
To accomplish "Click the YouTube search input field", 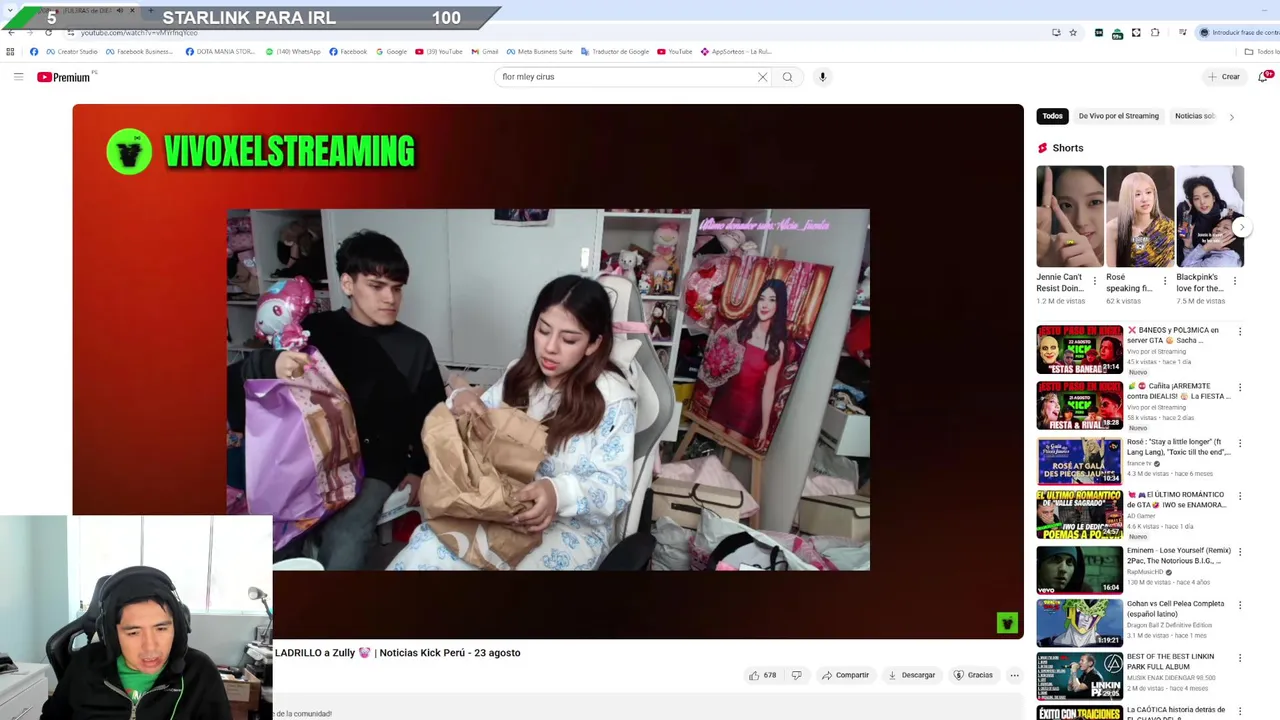I will (625, 77).
